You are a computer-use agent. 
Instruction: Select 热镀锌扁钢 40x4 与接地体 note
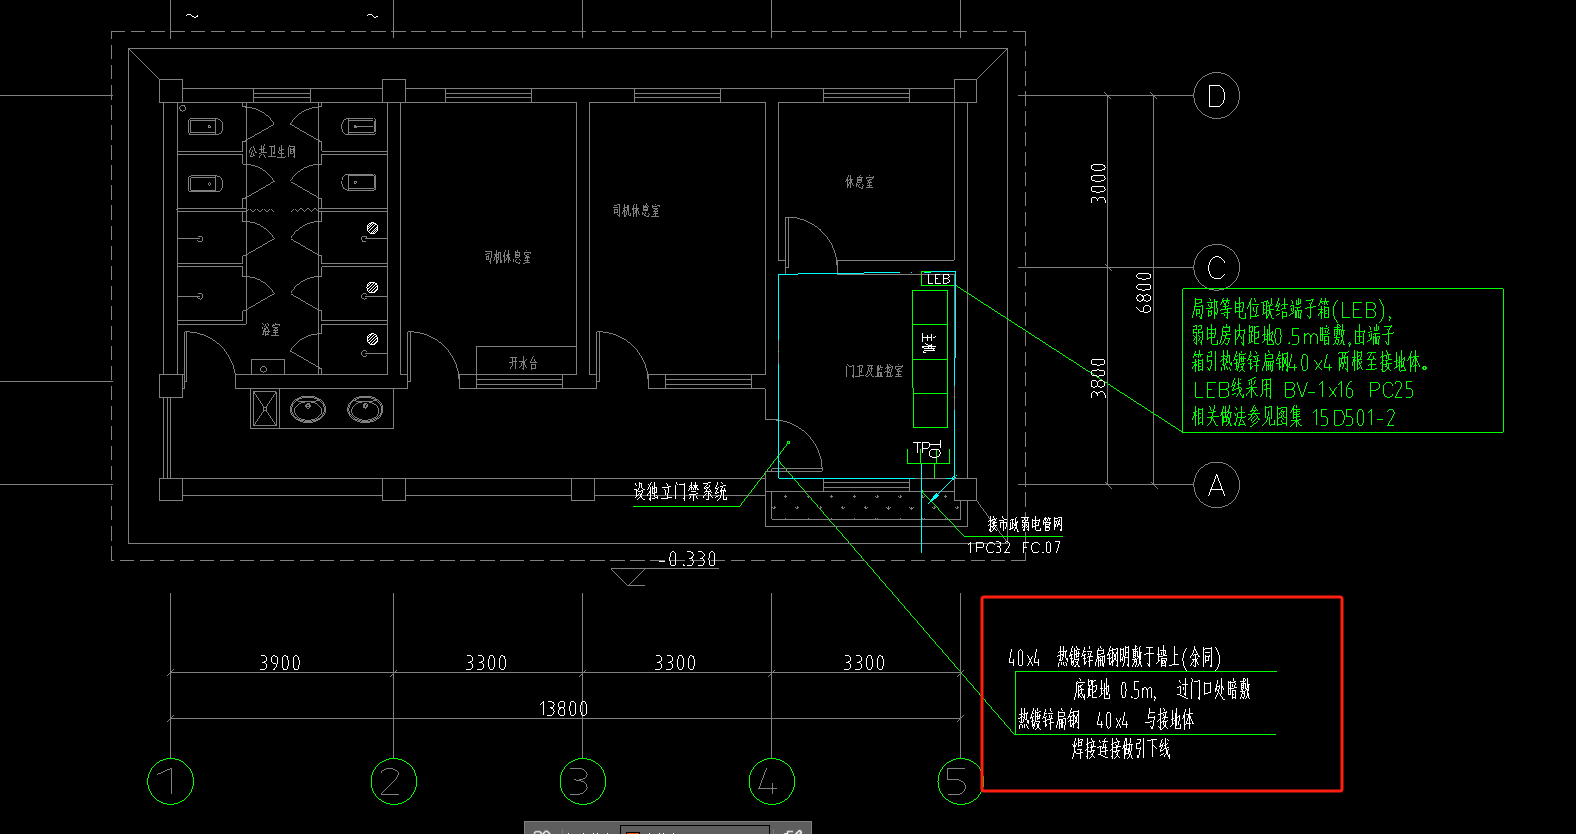click(x=1106, y=720)
